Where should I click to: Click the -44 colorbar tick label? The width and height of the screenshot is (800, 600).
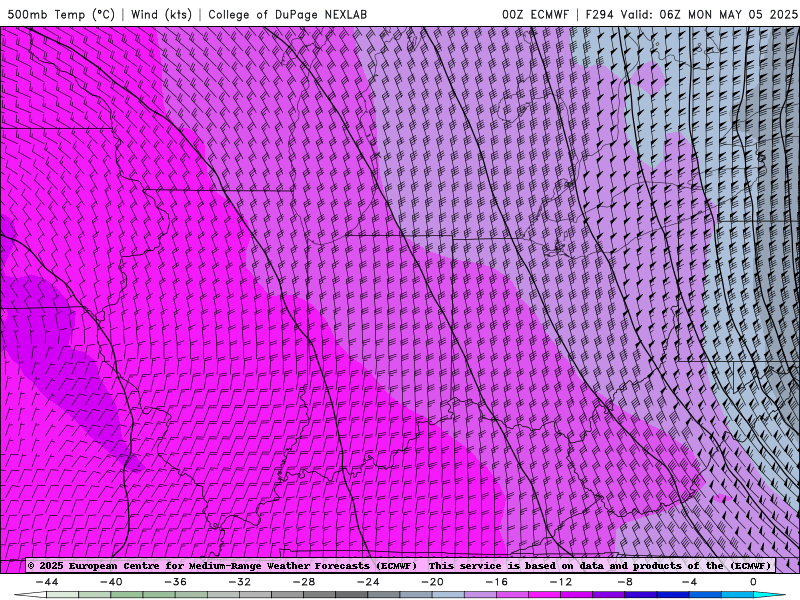[46, 582]
